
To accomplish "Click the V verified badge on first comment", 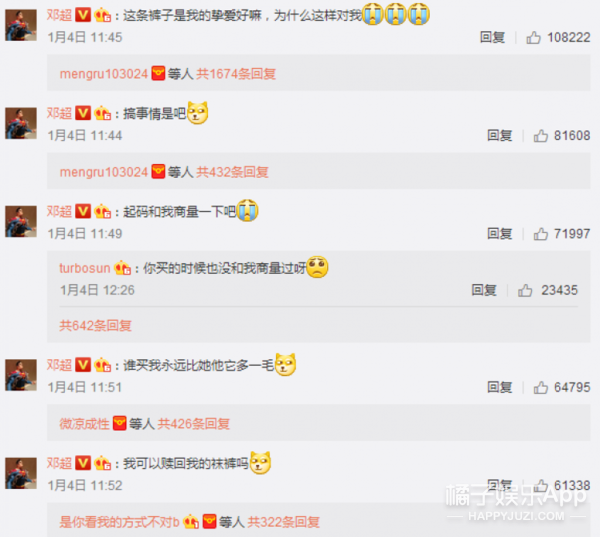I will pyautogui.click(x=83, y=15).
